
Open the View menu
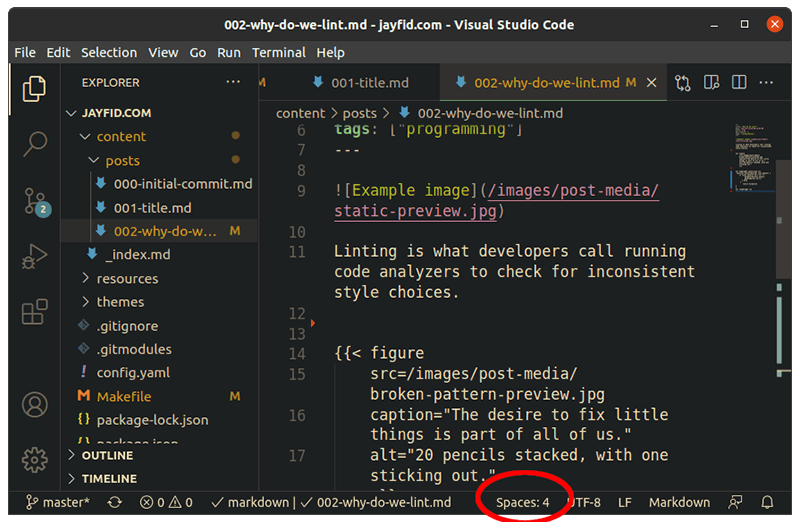[x=163, y=53]
